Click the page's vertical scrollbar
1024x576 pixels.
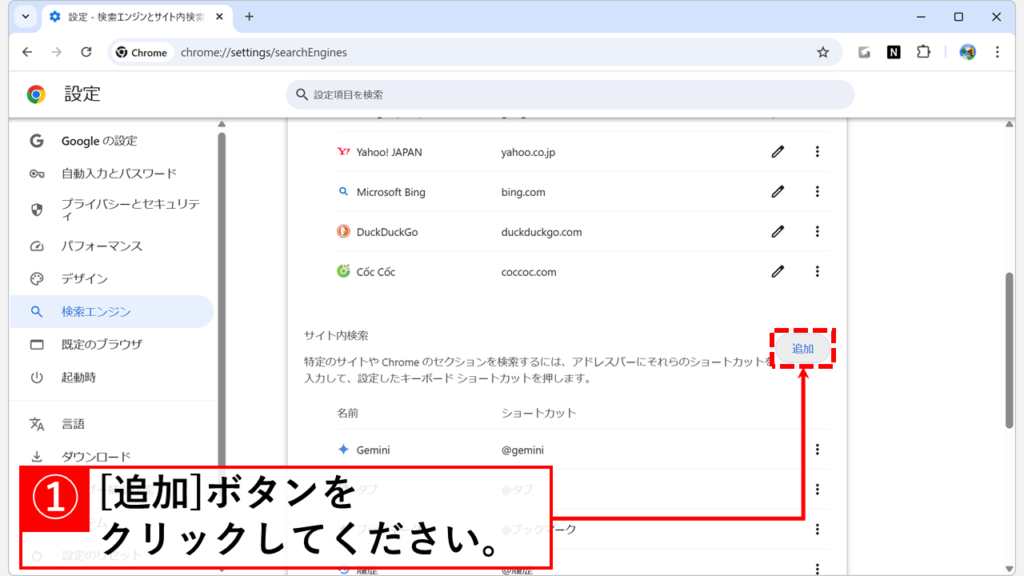coord(1010,350)
